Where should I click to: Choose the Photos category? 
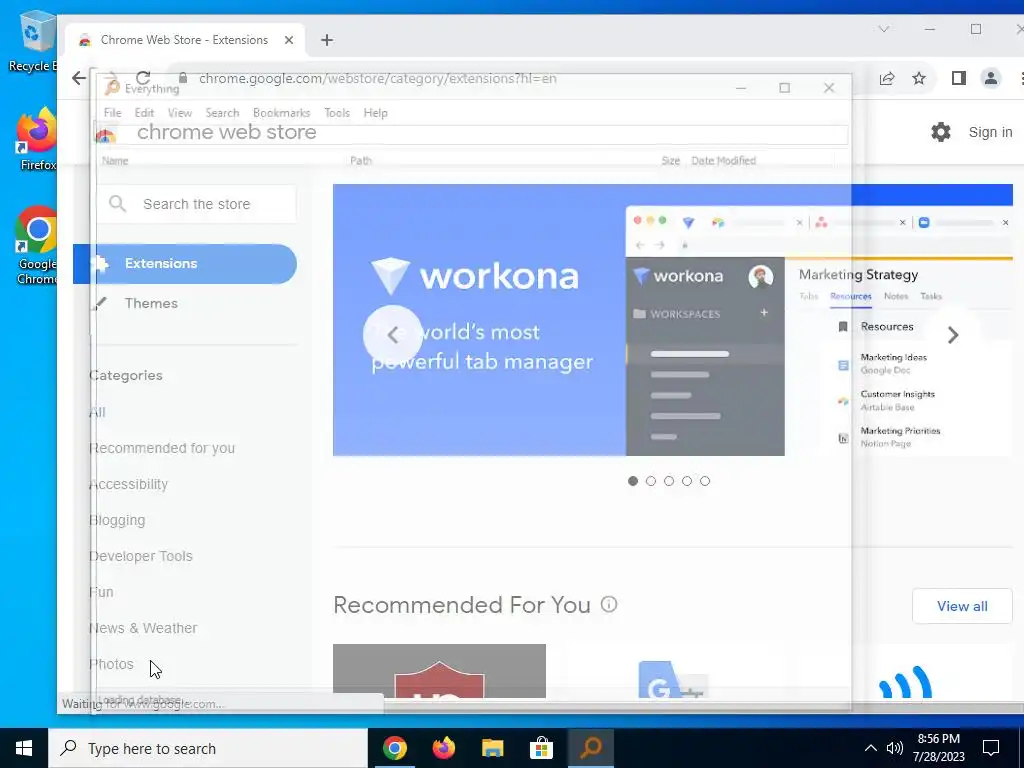pos(111,664)
